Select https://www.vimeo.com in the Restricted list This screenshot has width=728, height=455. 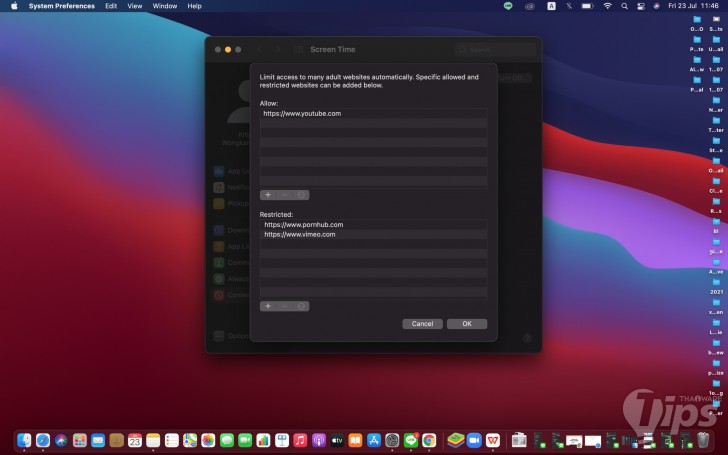pos(373,234)
